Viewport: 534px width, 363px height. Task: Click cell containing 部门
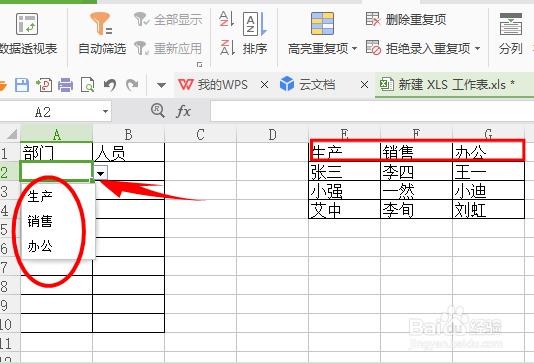pos(57,153)
